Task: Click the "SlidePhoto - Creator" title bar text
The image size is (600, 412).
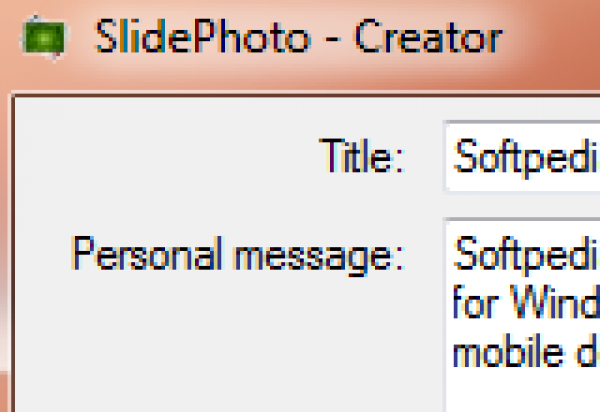Action: (x=297, y=38)
